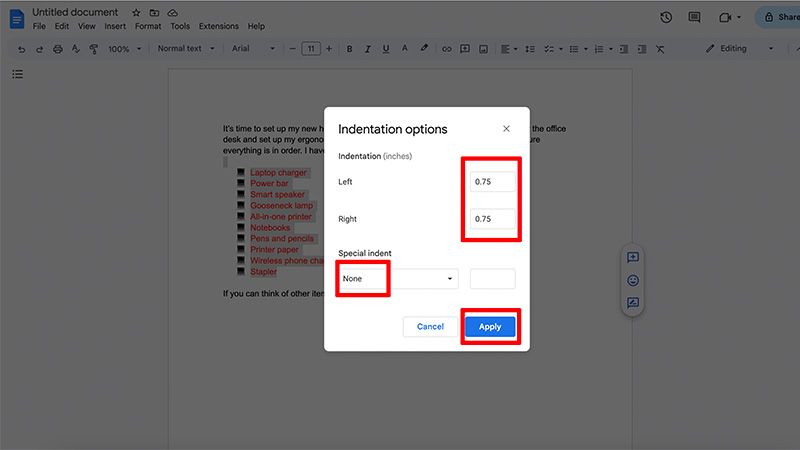The image size is (800, 450).
Task: Open the 100% zoom dropdown
Action: pos(124,49)
